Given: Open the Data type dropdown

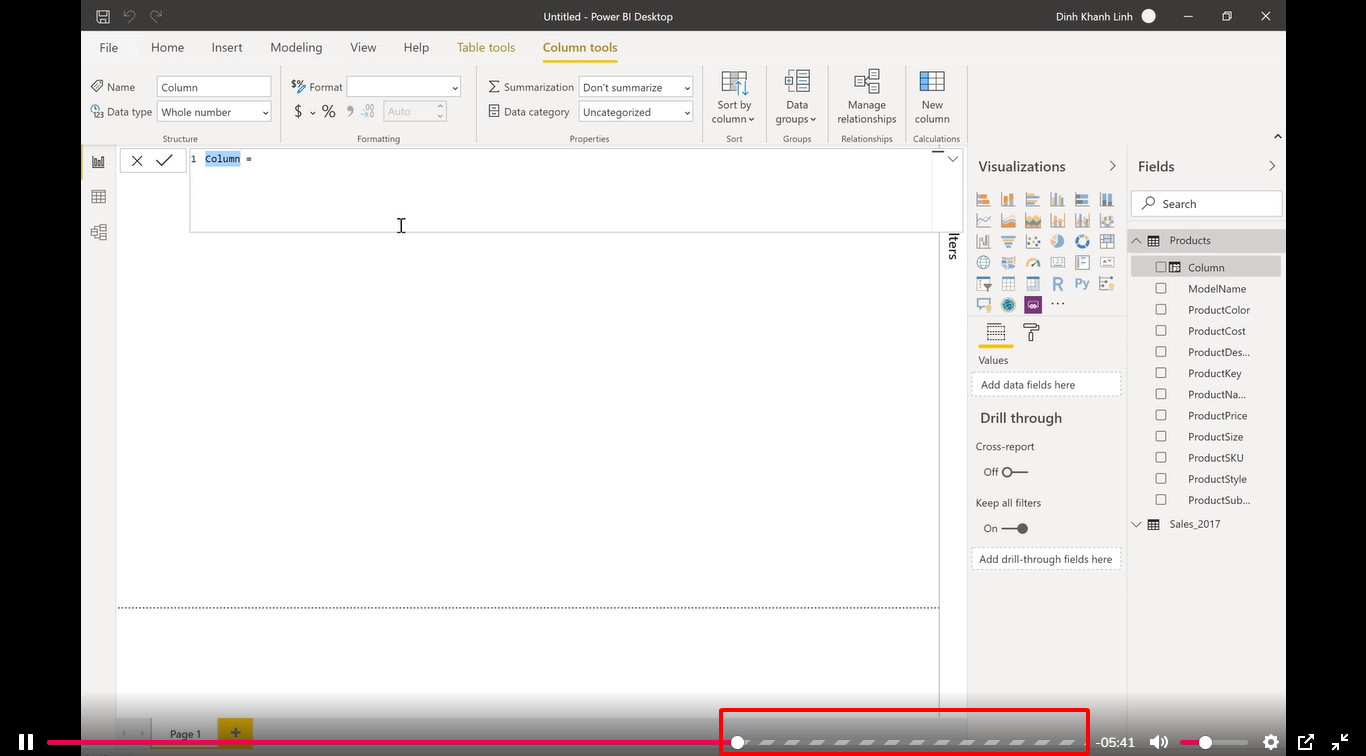Looking at the screenshot, I should pos(214,112).
